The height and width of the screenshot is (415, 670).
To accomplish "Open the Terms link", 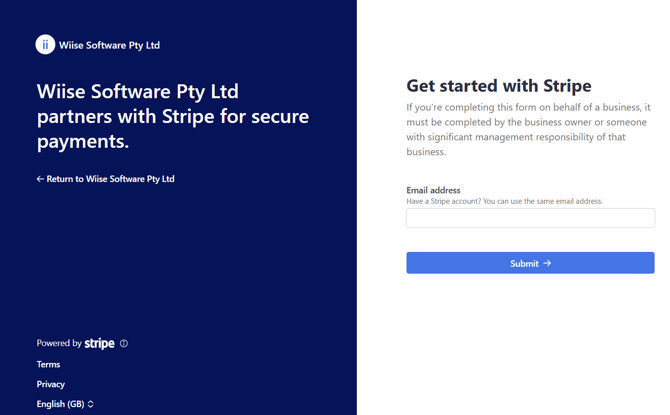I will (48, 364).
